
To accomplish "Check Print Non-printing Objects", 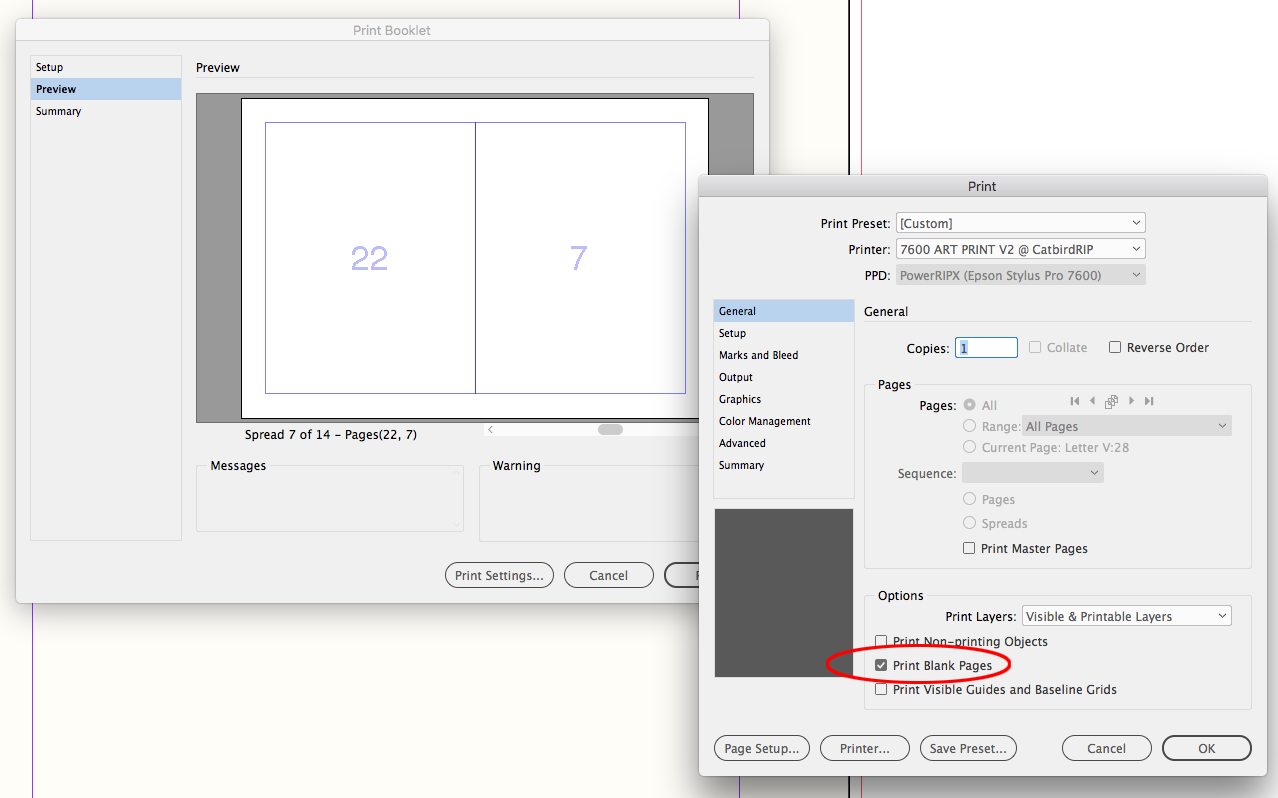I will click(881, 641).
